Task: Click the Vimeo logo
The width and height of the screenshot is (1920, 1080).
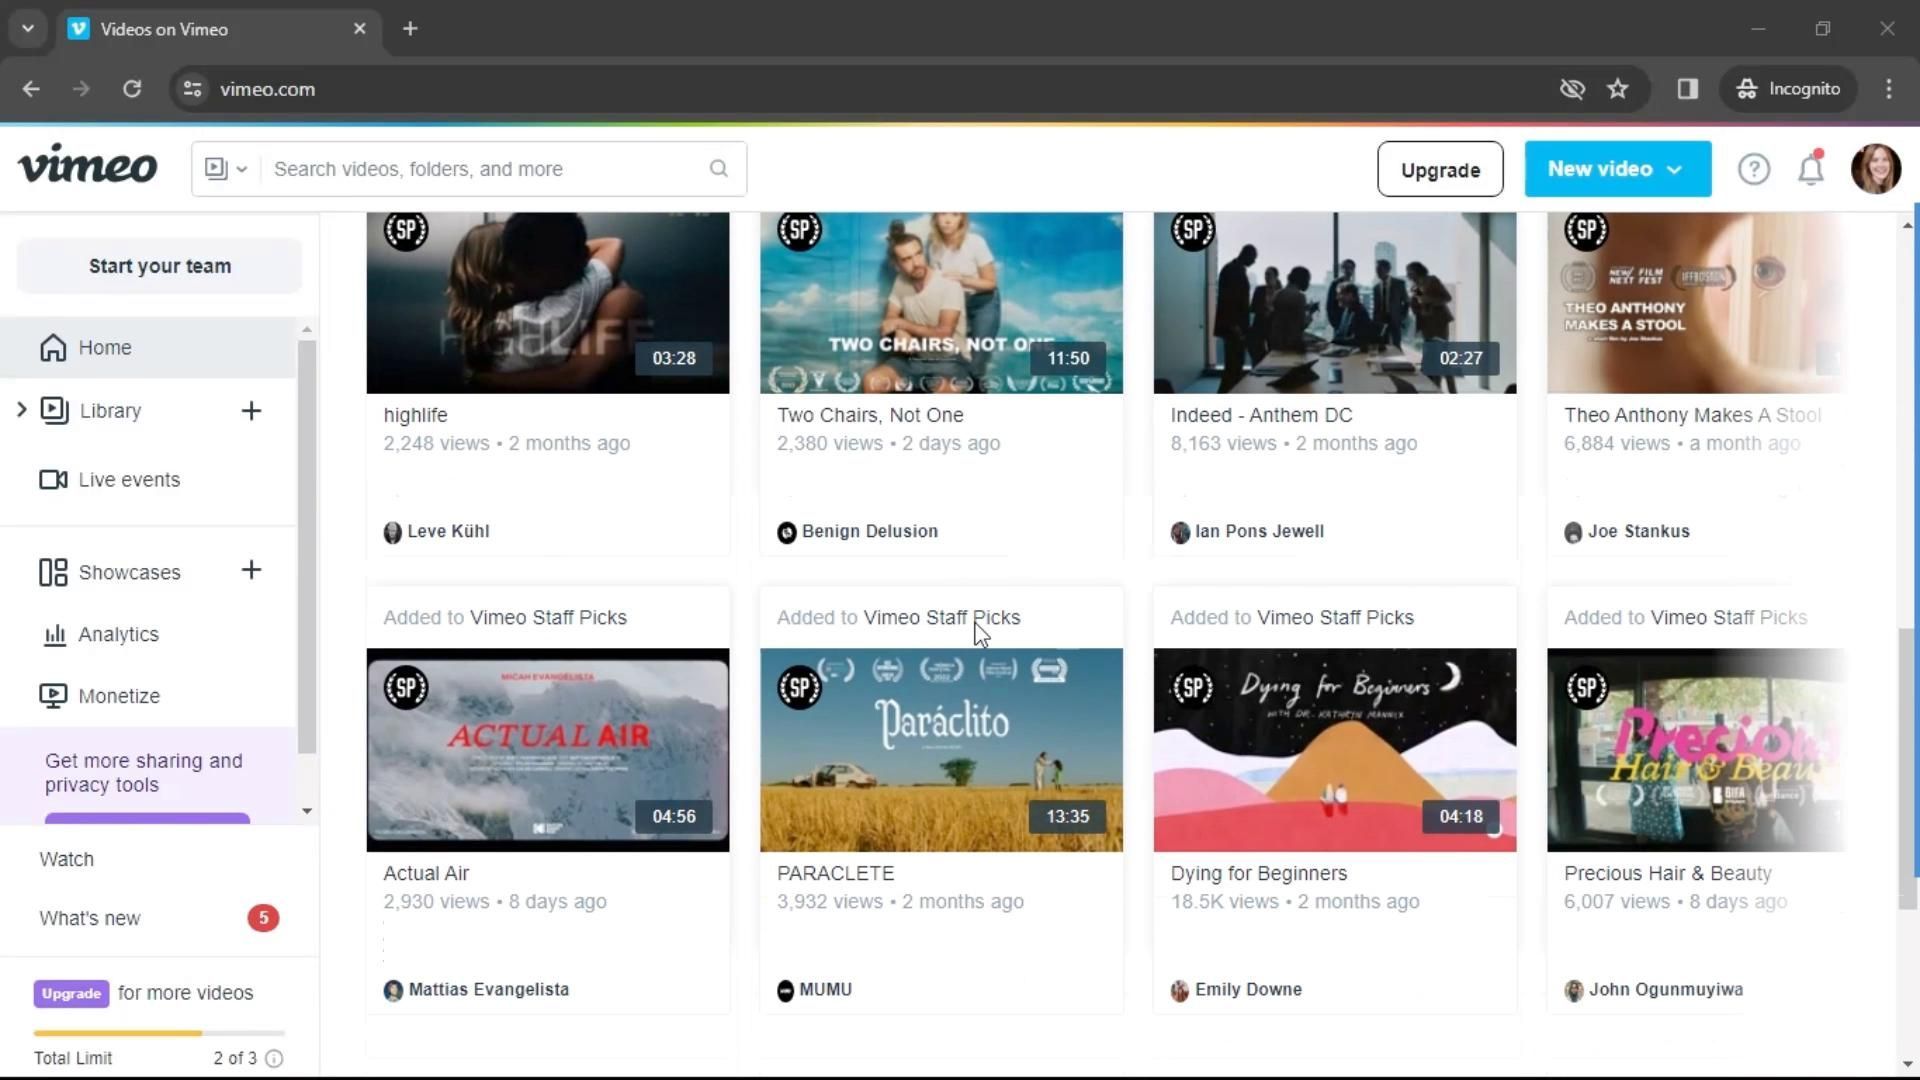Action: 88,166
